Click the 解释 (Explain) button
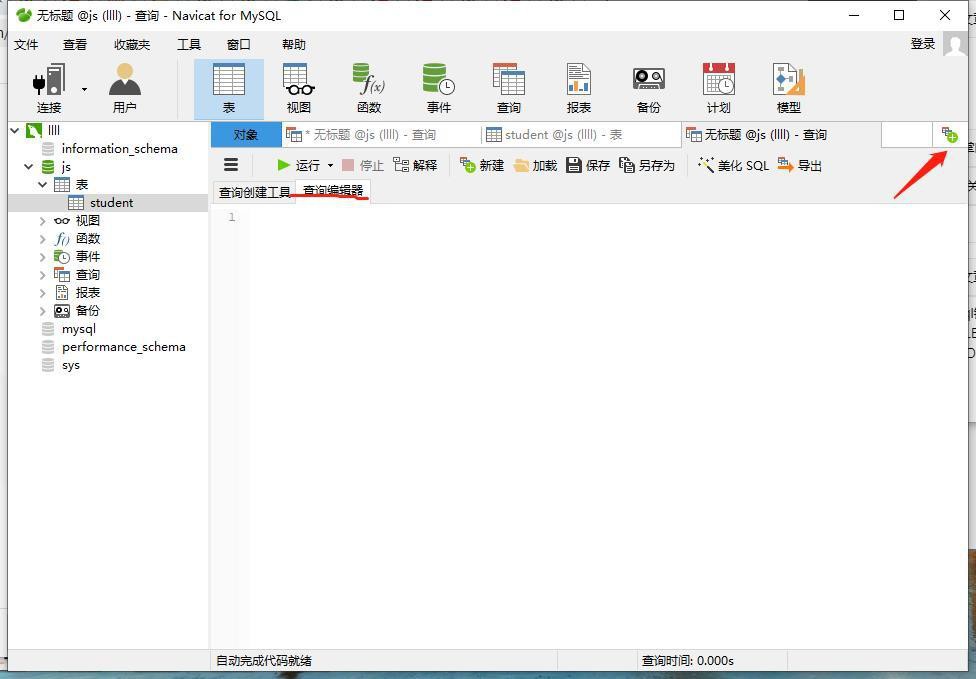976x679 pixels. tap(415, 165)
